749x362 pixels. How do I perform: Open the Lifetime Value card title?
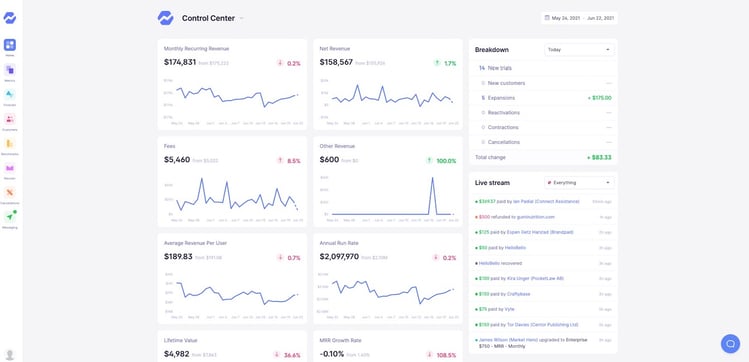click(x=181, y=341)
